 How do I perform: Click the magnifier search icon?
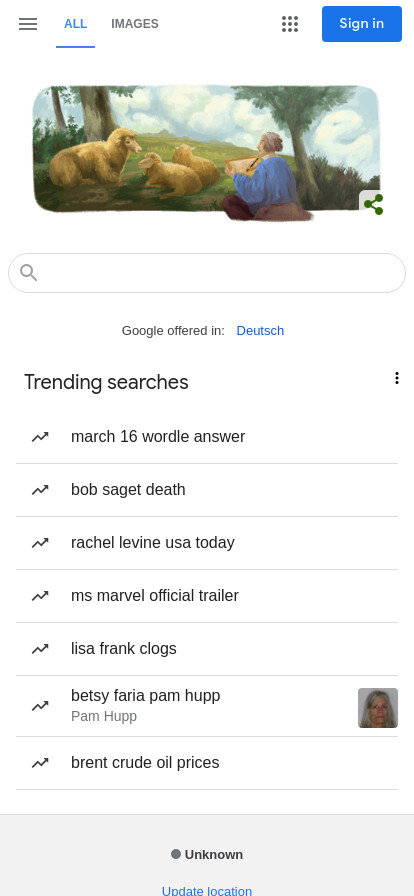click(29, 273)
